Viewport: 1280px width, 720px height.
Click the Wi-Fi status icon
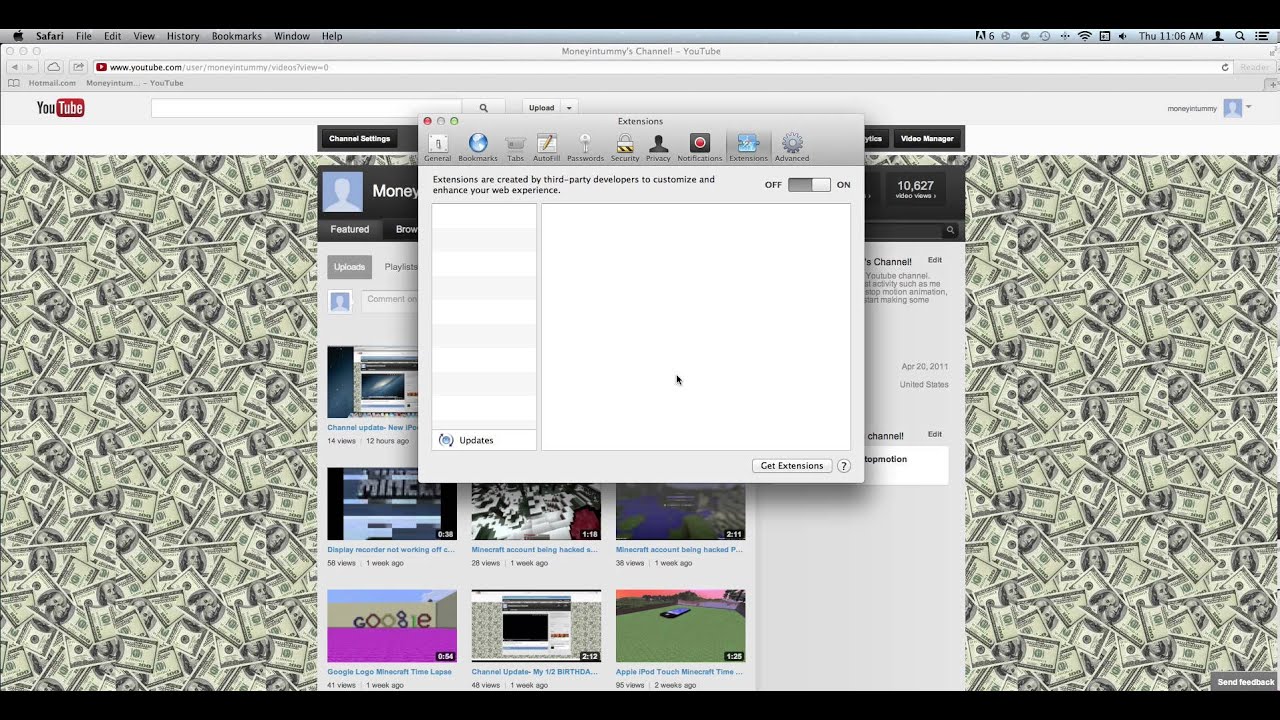(x=1085, y=36)
